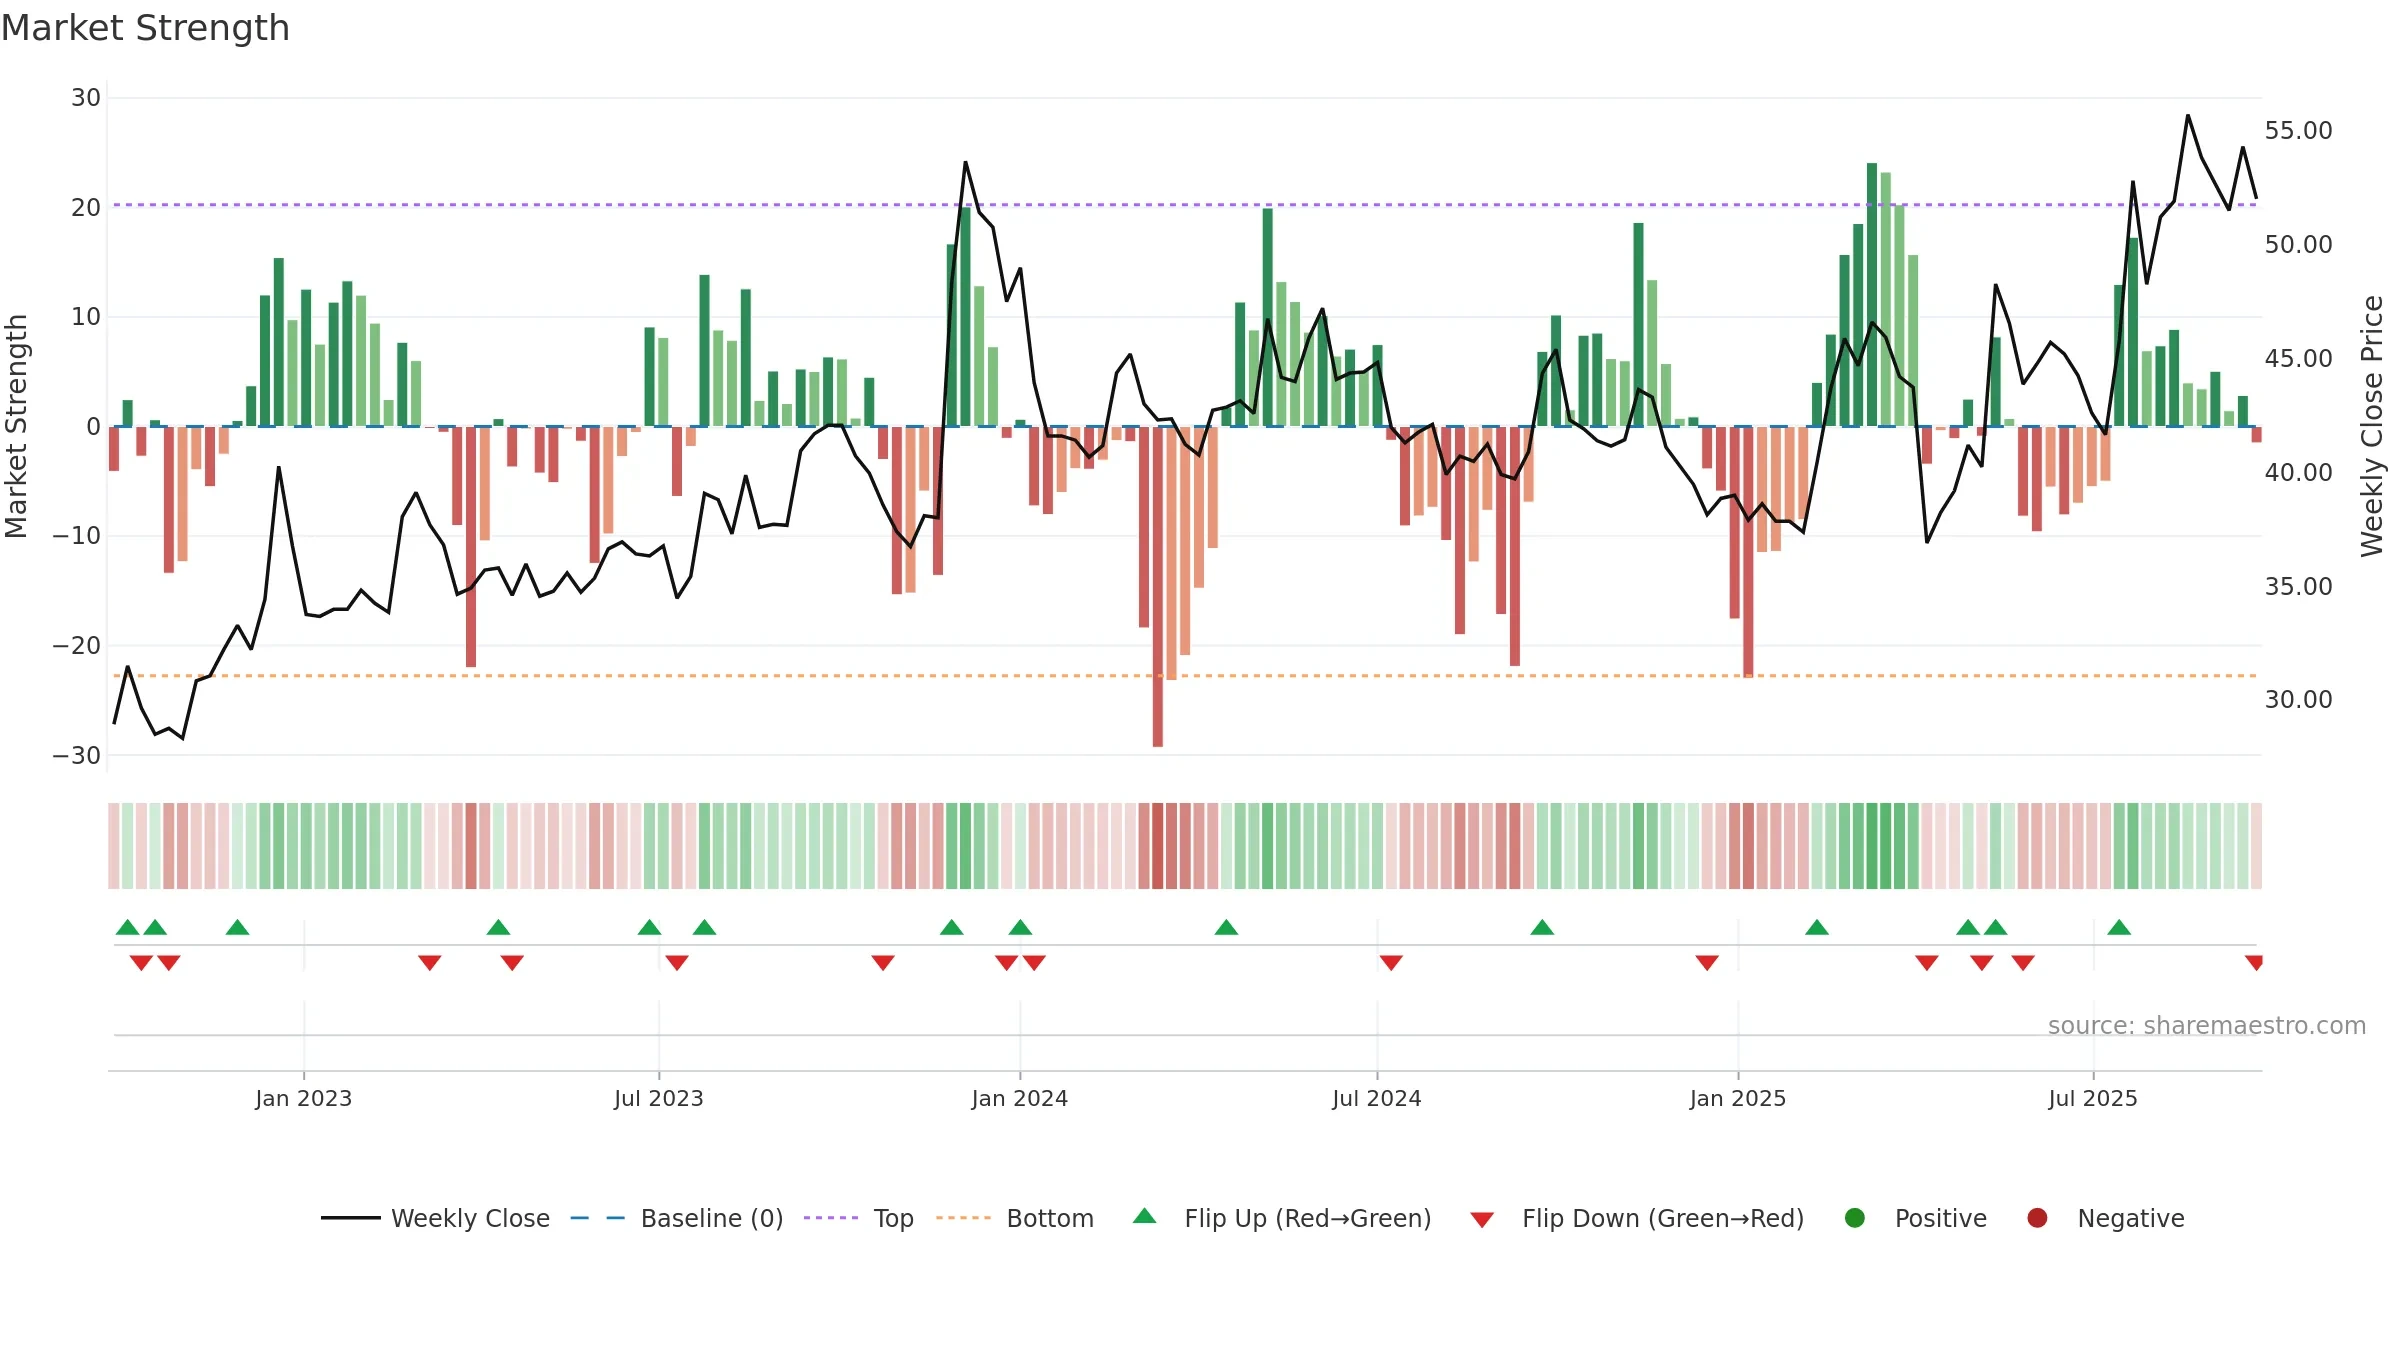The image size is (2400, 1350).
Task: Click the Jul 2025 x-axis label
Action: click(2093, 1098)
